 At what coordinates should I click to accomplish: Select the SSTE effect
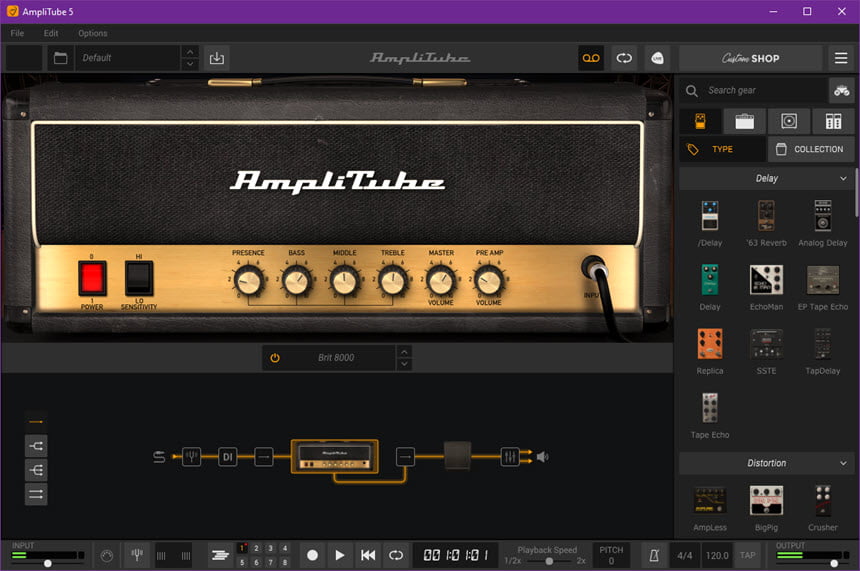click(x=766, y=344)
